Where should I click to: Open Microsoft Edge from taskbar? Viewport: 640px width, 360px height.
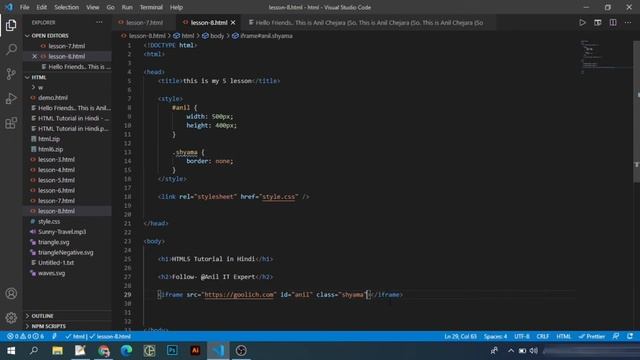pos(126,351)
